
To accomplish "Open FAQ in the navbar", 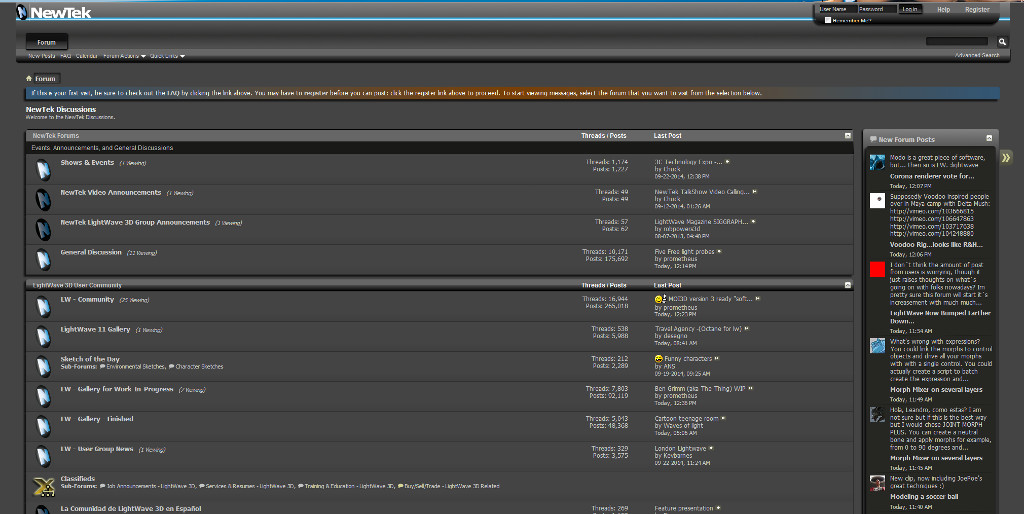I will coord(66,56).
